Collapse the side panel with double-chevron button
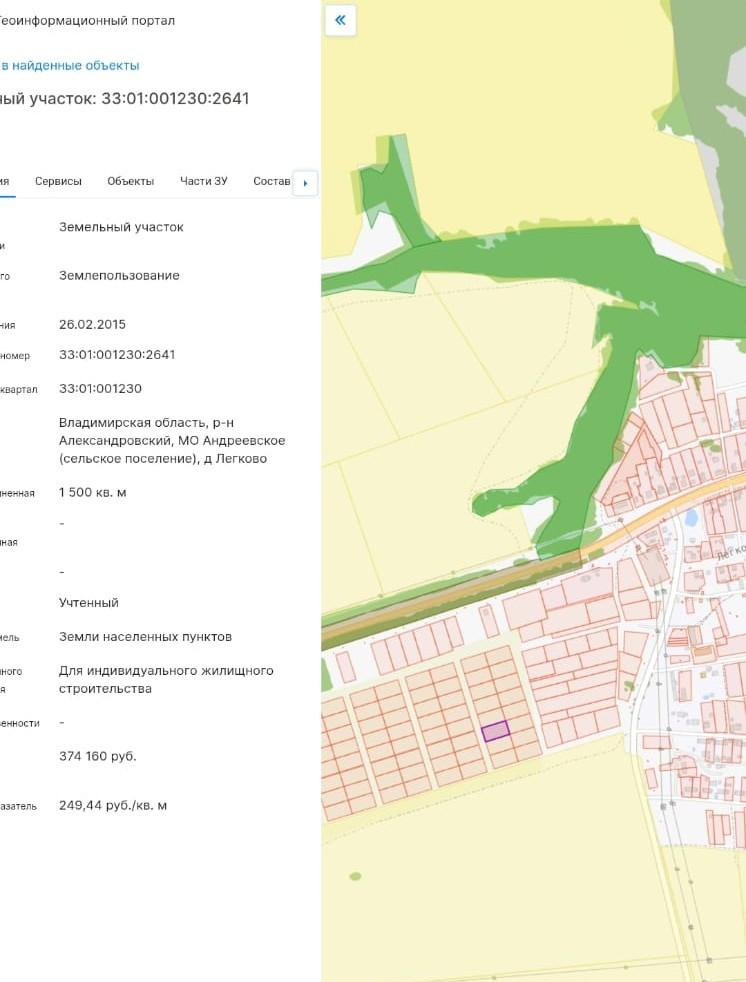The width and height of the screenshot is (746, 982). point(341,20)
